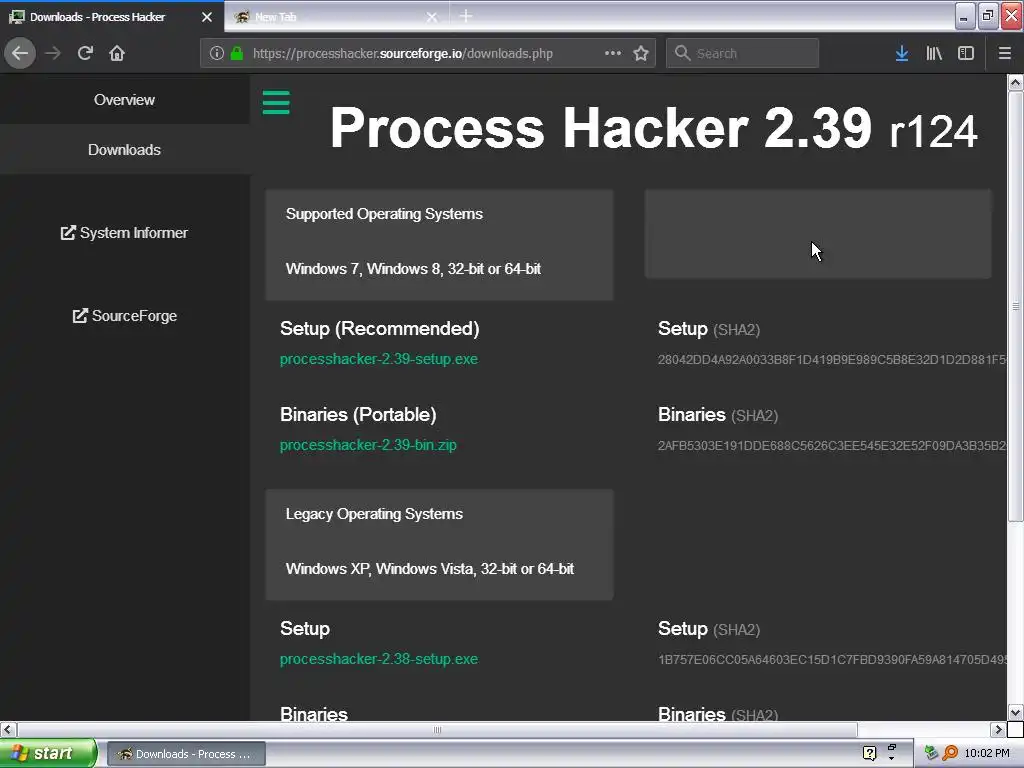
Task: Click the Supported Operating Systems heading
Action: click(x=384, y=214)
